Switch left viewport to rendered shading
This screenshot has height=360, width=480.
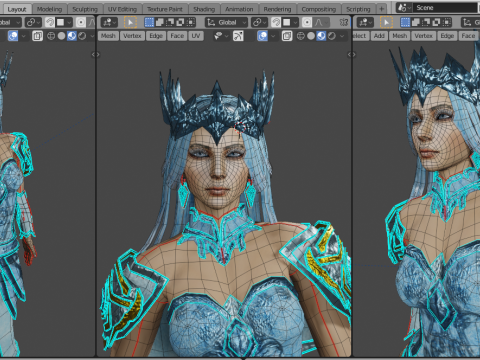point(82,36)
